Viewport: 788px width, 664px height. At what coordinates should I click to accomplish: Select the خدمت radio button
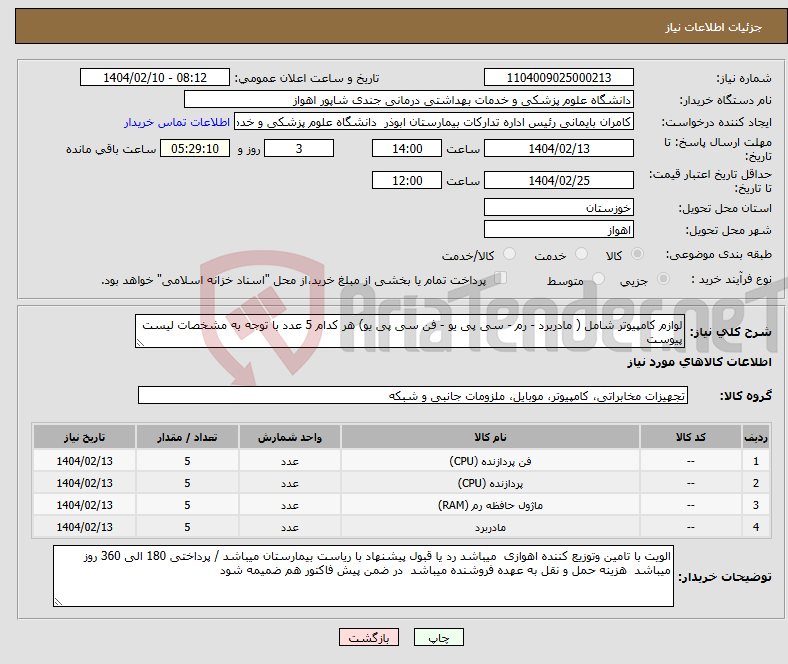coord(581,254)
